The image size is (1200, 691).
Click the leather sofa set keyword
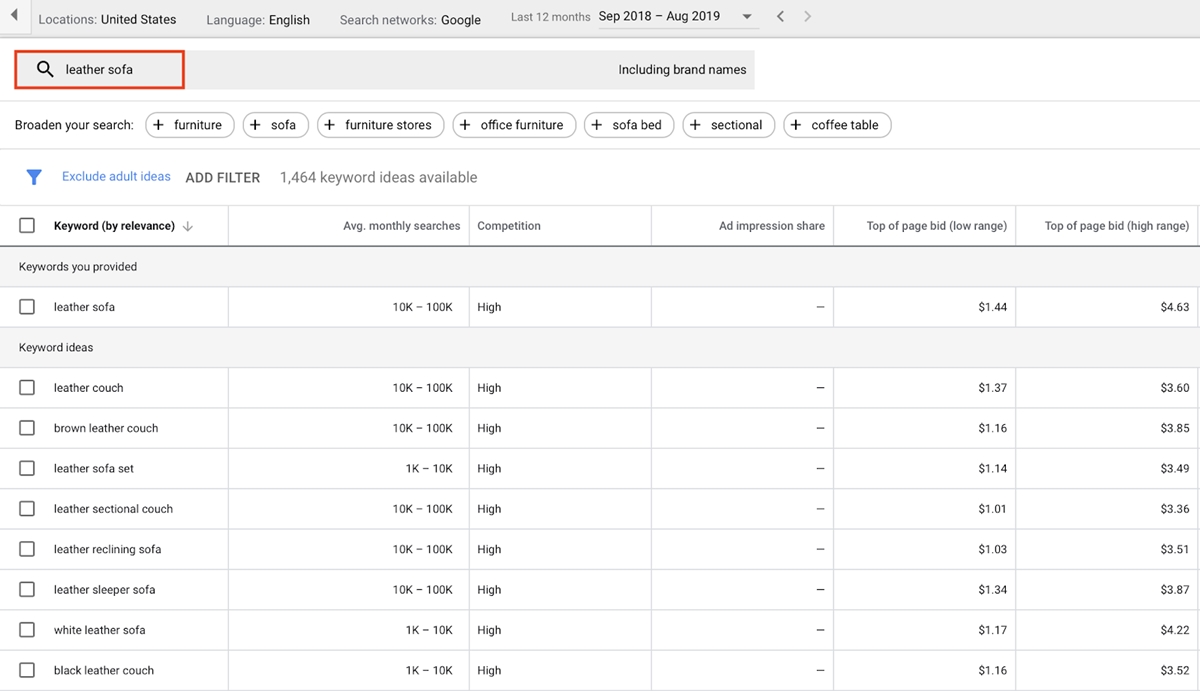(x=94, y=468)
